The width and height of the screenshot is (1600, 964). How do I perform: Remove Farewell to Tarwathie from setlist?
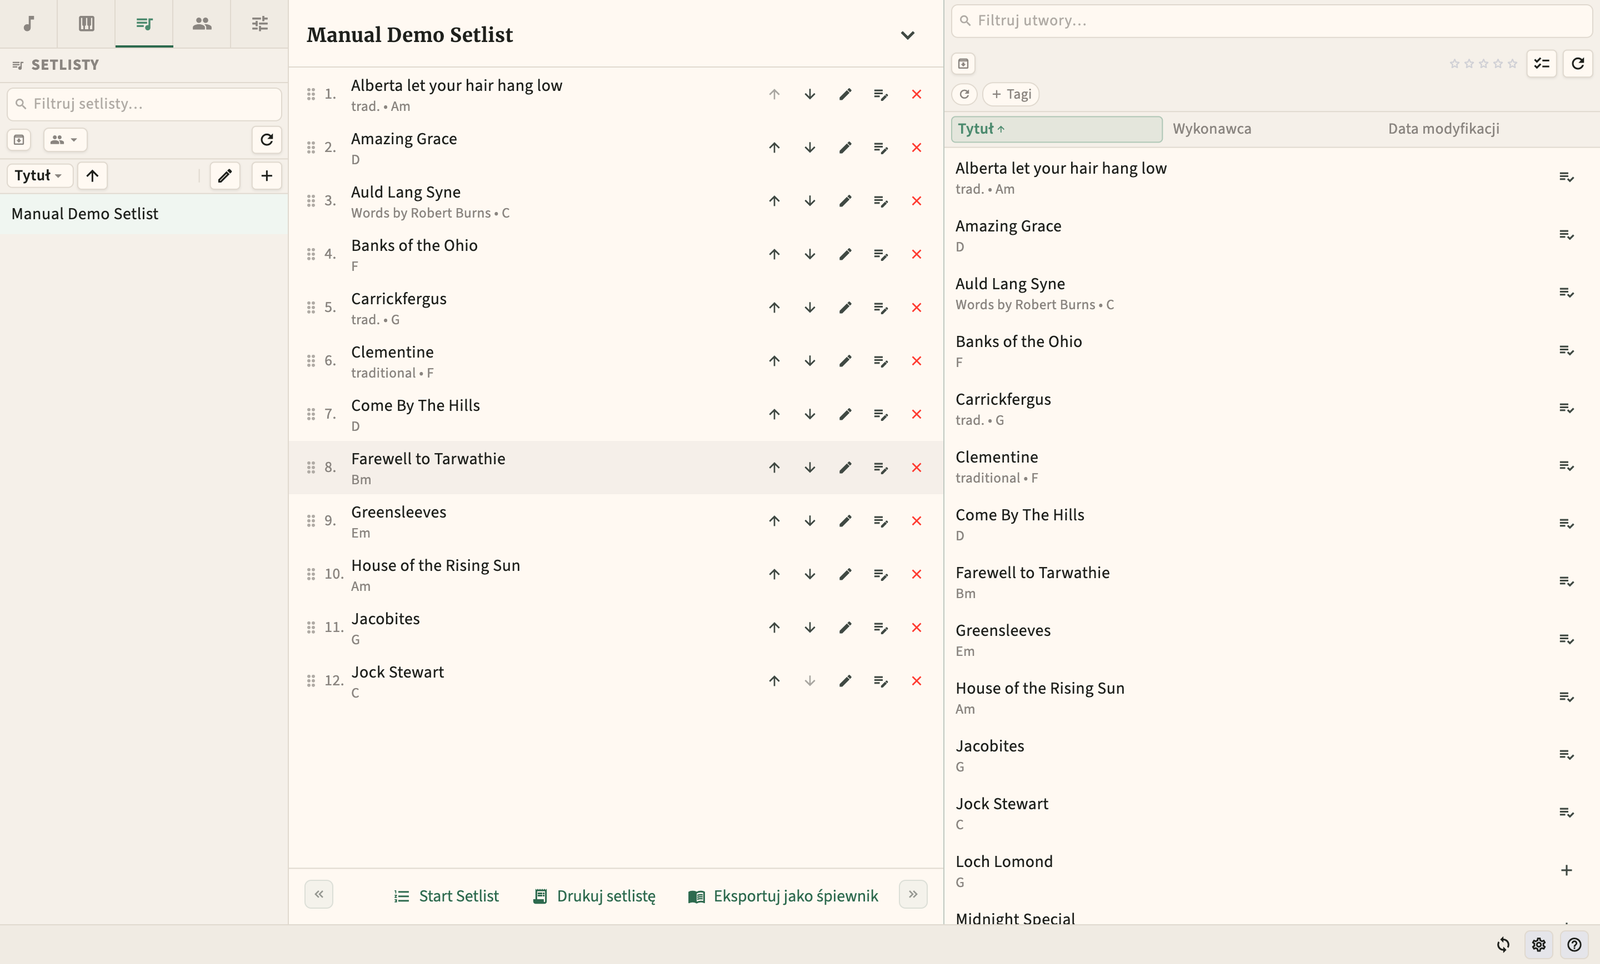pos(916,468)
